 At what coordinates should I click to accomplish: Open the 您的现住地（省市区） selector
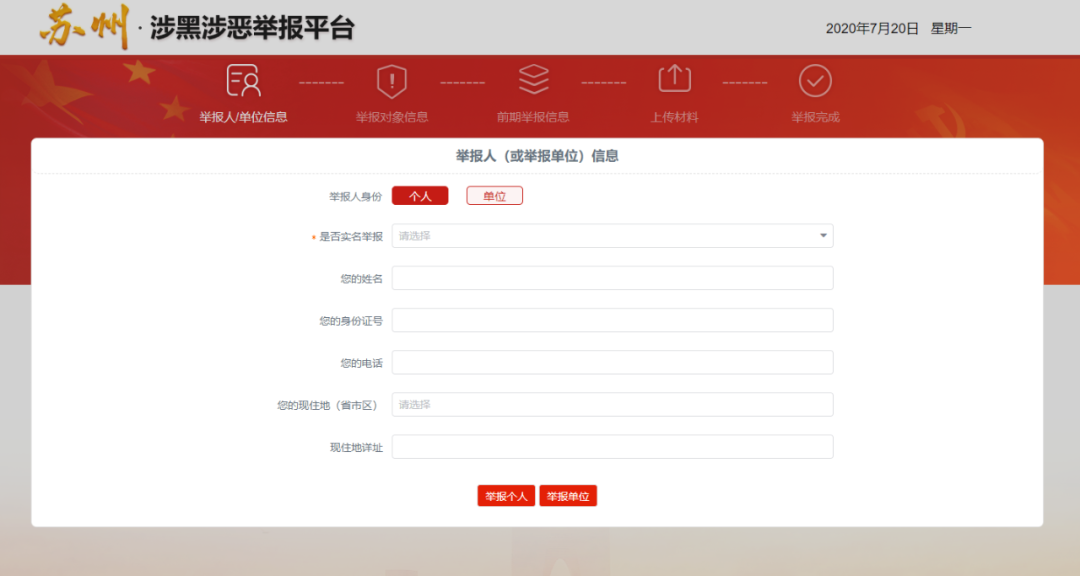click(612, 404)
